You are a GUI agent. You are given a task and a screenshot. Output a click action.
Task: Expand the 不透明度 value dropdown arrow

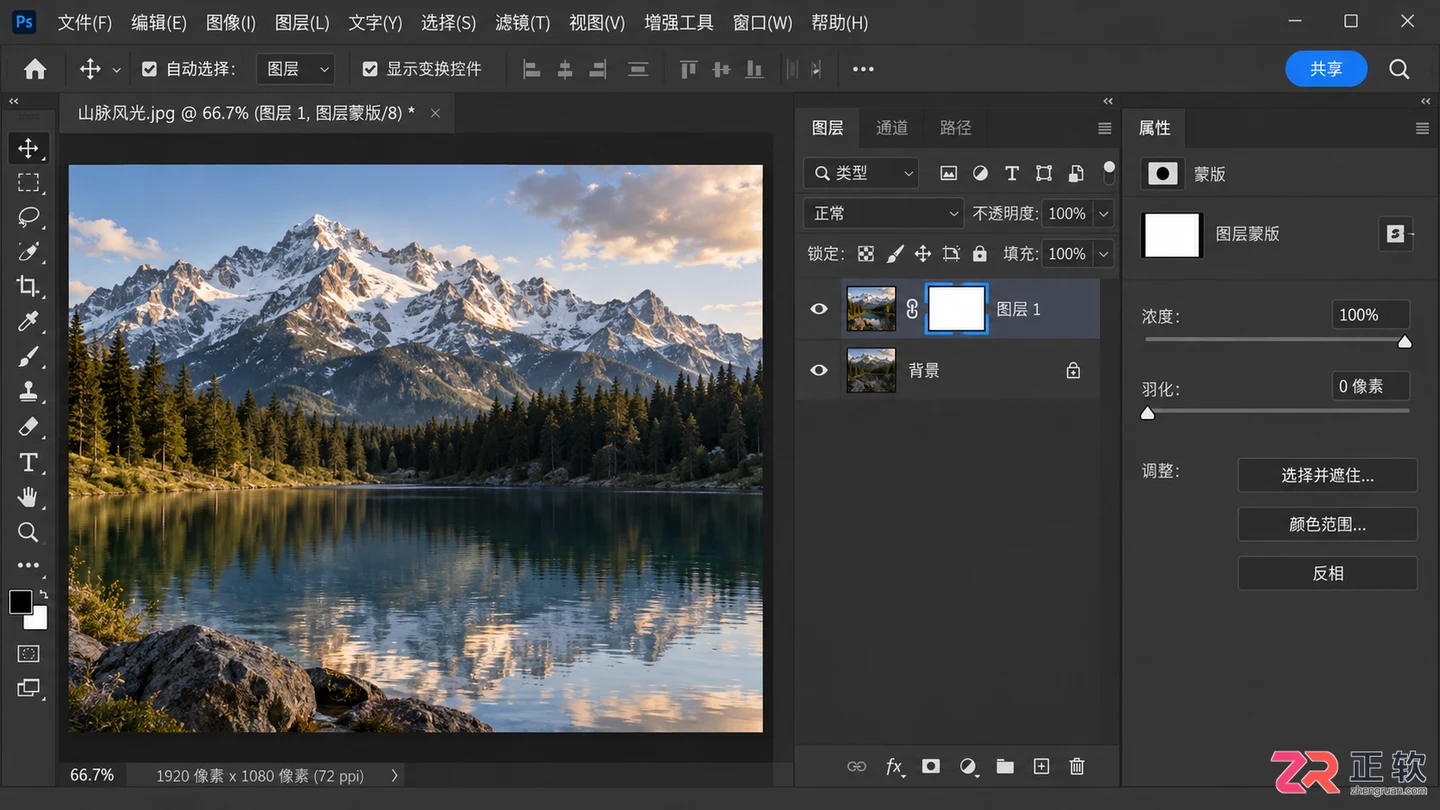coord(1103,213)
